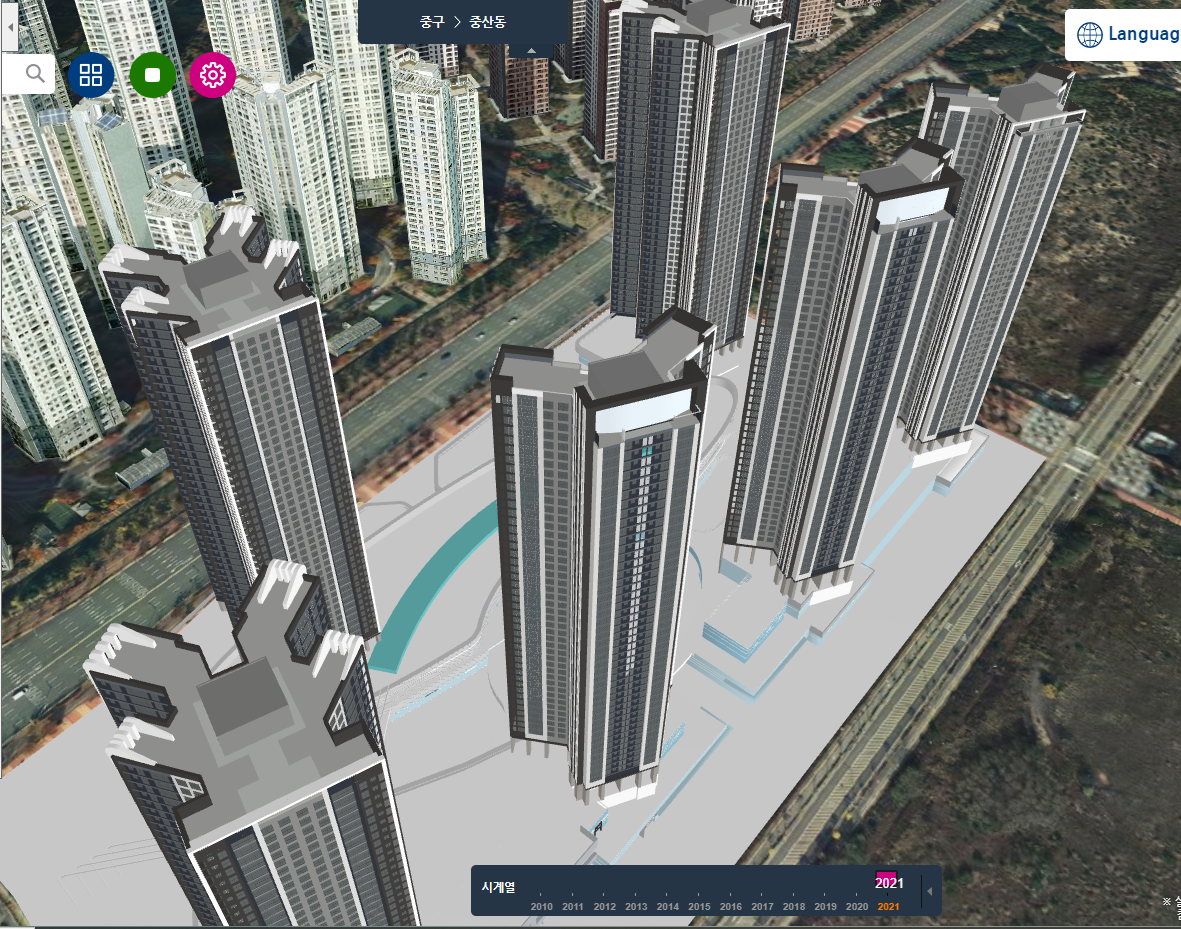
Task: Select year 2014 on the timeline
Action: [x=667, y=906]
